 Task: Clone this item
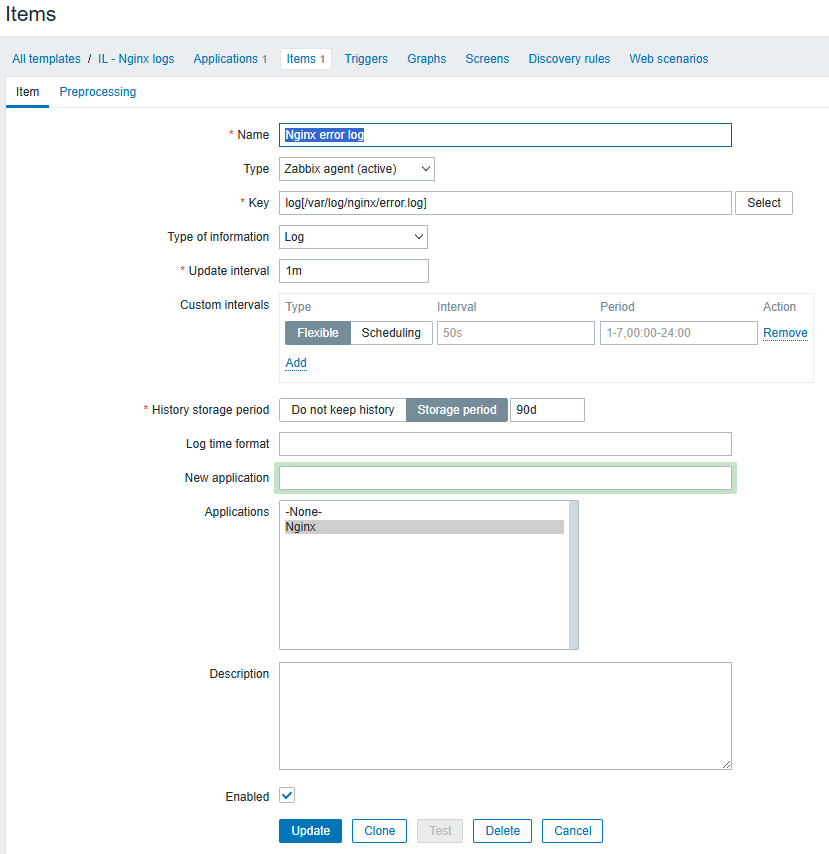[379, 830]
